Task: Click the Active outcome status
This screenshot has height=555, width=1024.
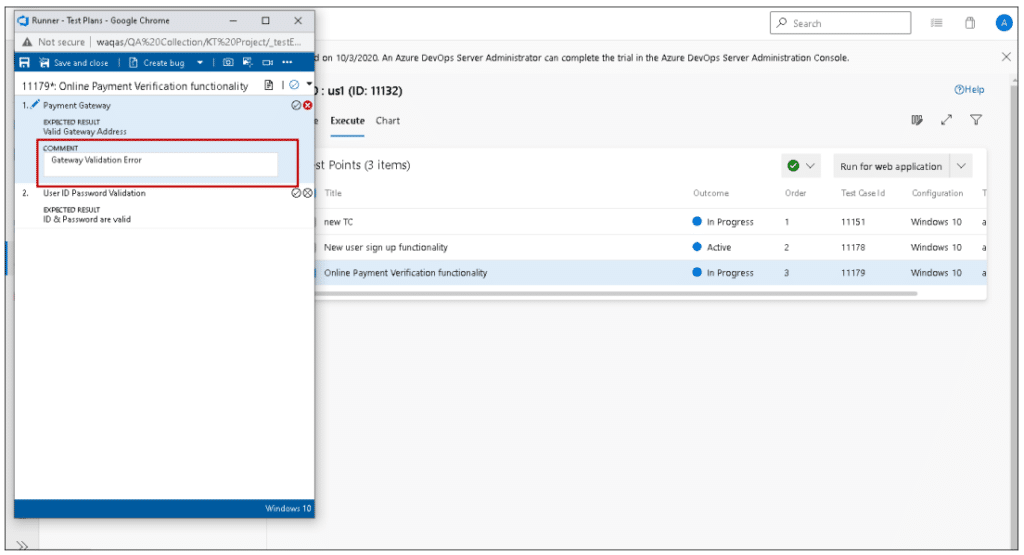Action: coord(712,247)
